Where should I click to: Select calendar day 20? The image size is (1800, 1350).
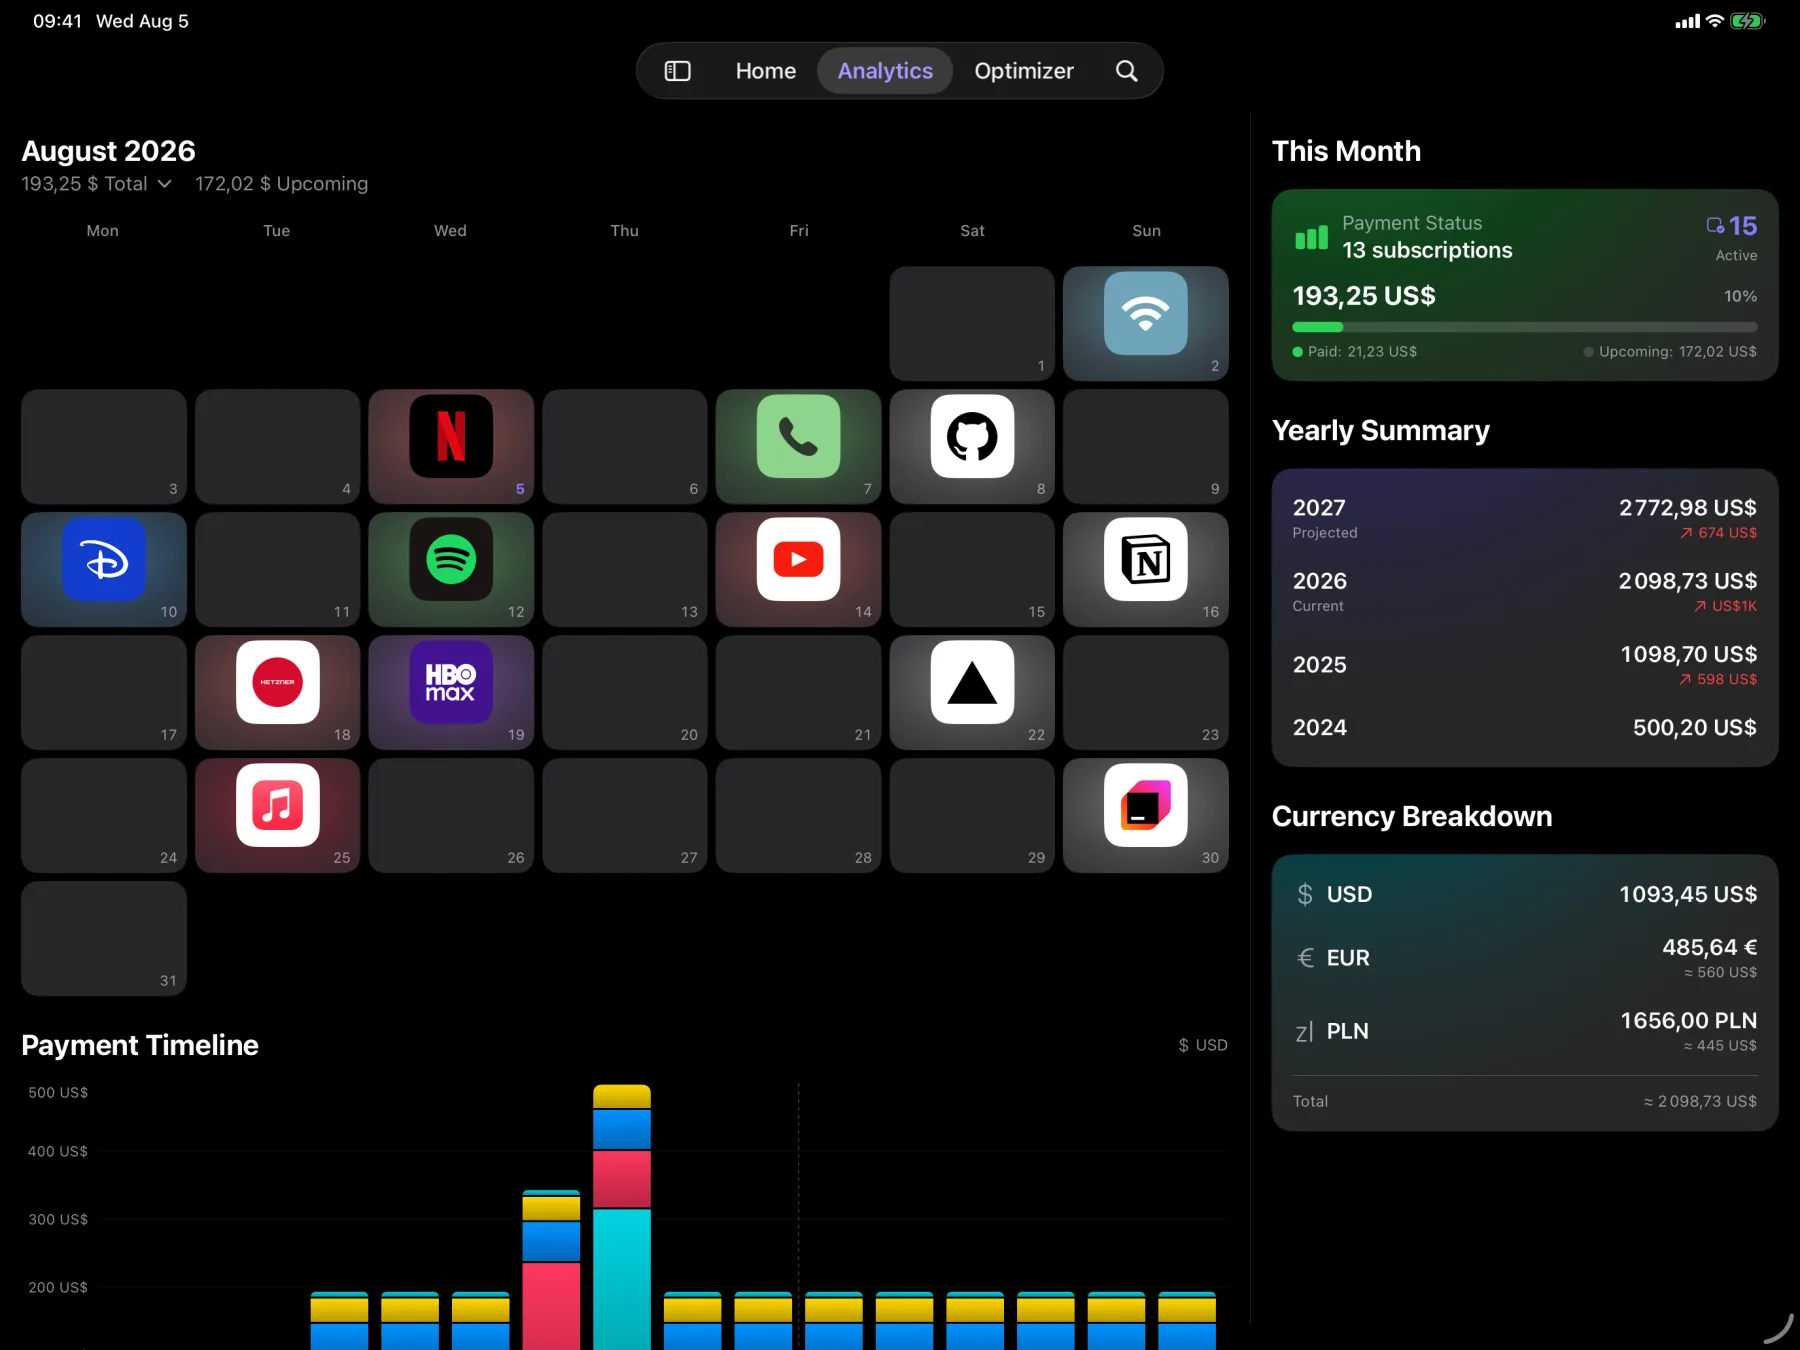click(625, 692)
